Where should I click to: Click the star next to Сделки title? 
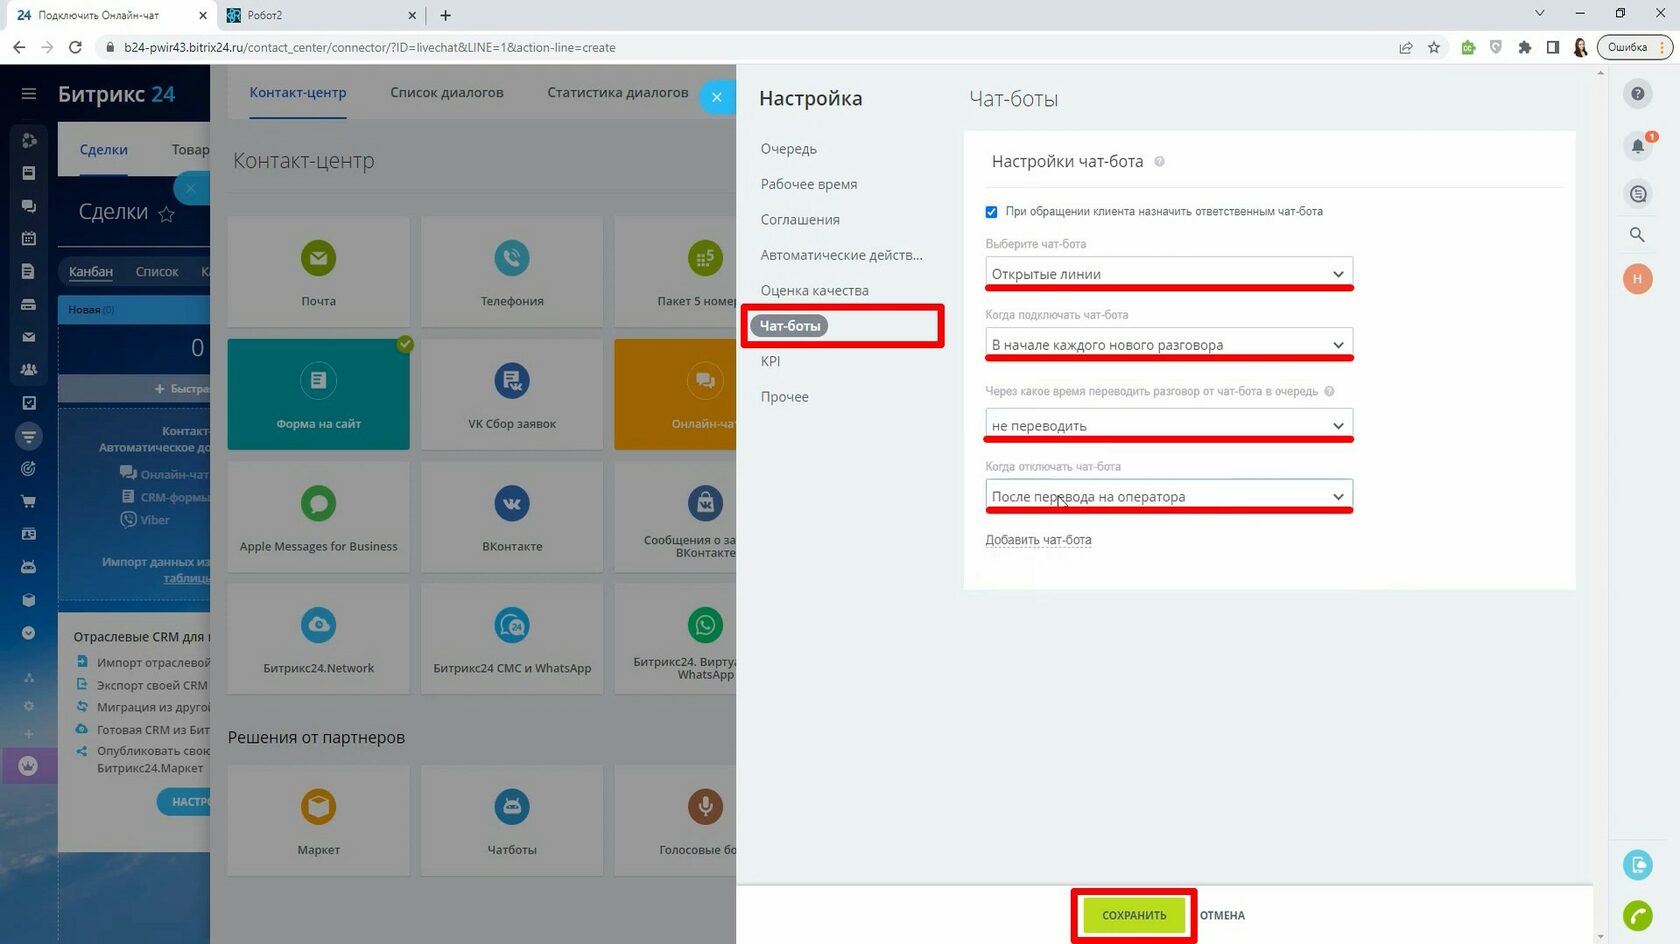click(x=166, y=214)
